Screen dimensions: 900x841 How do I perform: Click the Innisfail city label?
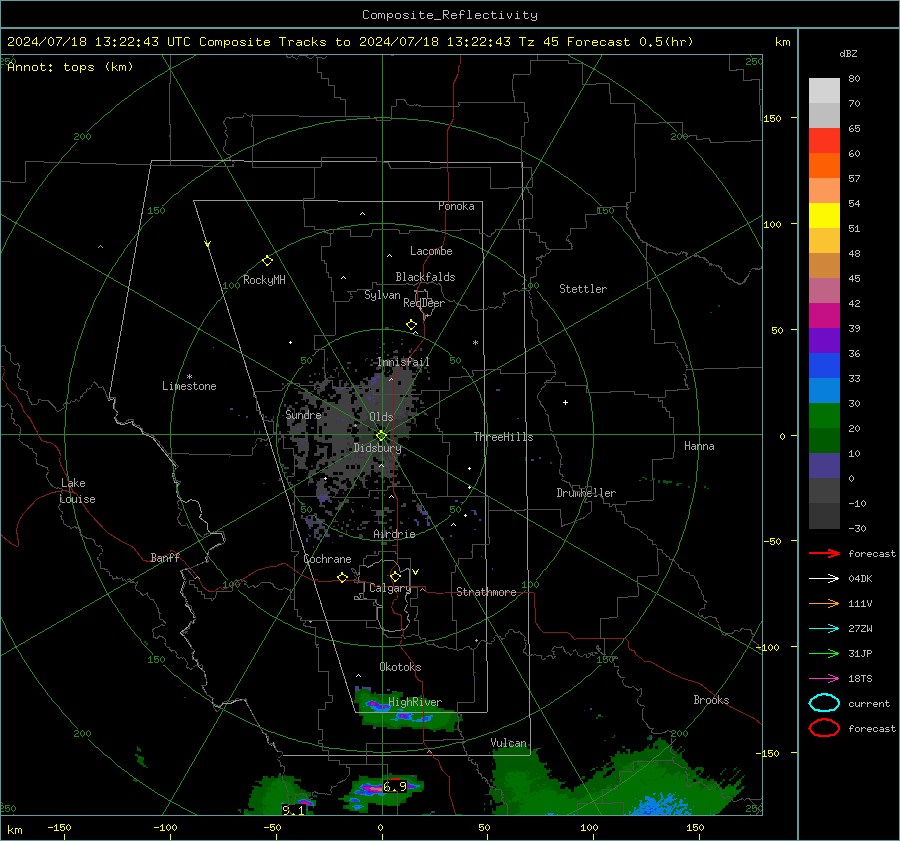point(403,362)
